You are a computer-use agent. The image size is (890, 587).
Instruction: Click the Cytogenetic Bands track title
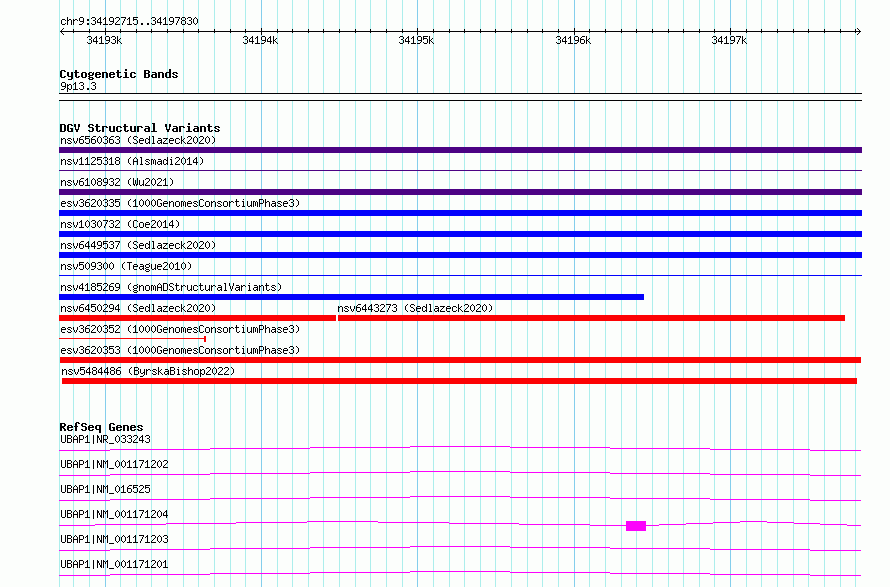[119, 74]
